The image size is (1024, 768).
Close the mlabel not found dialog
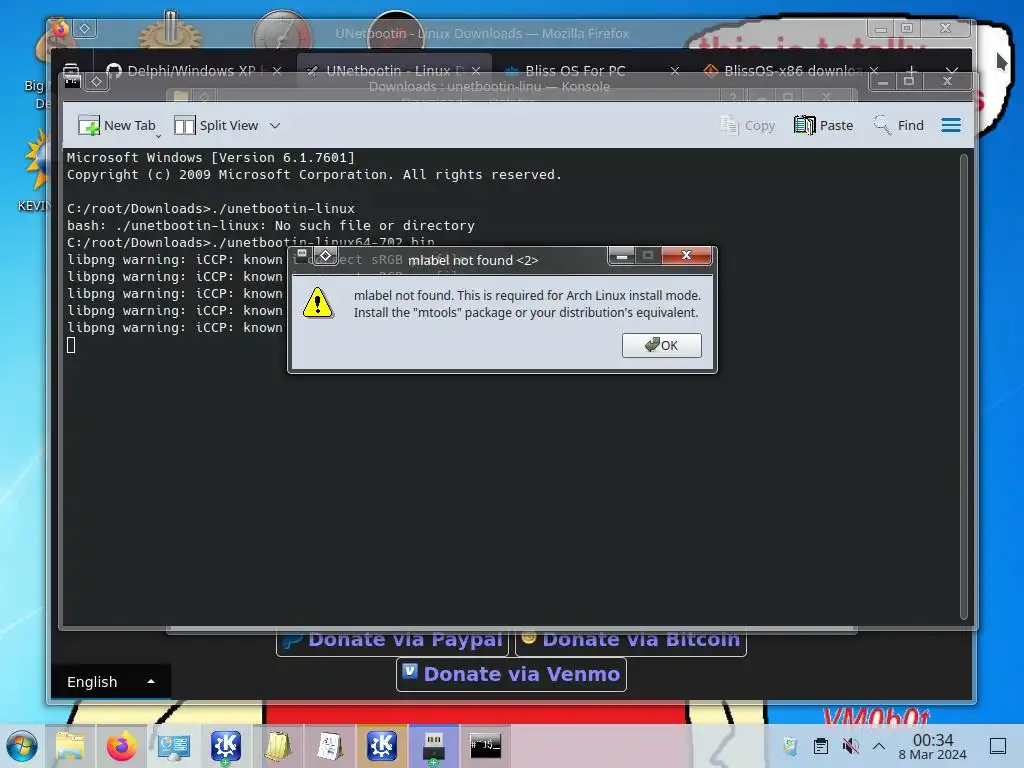click(686, 255)
